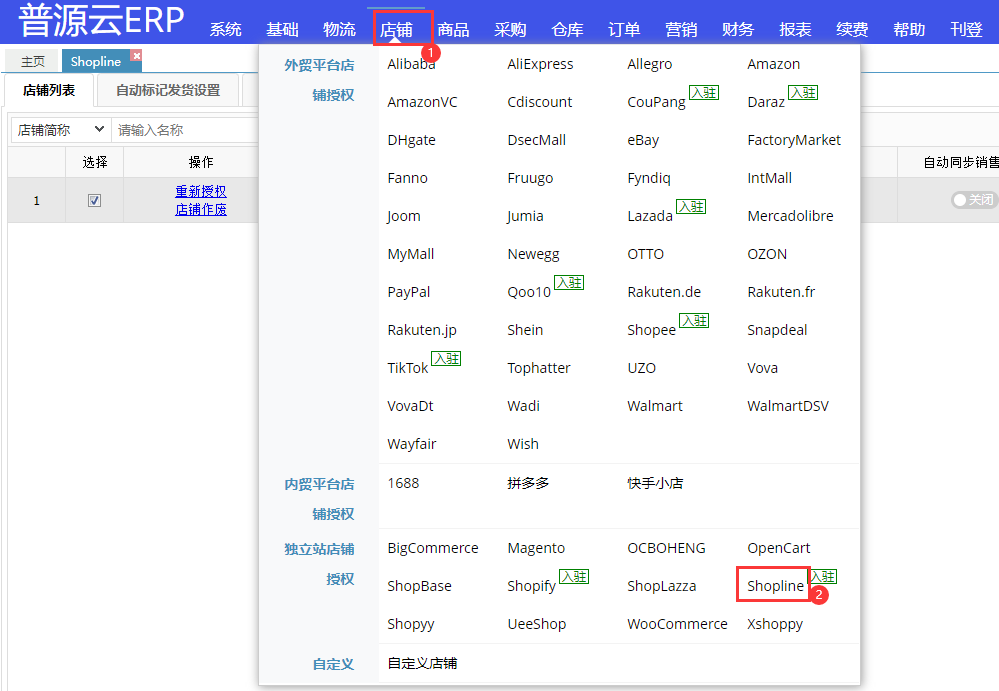Click the 入驻 badge next to Daraz
The image size is (999, 691).
pyautogui.click(x=803, y=93)
